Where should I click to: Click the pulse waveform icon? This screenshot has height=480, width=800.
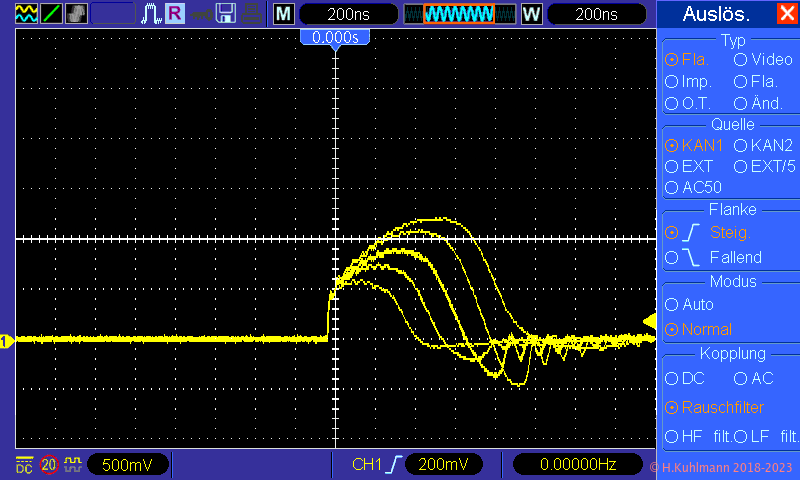[x=152, y=13]
